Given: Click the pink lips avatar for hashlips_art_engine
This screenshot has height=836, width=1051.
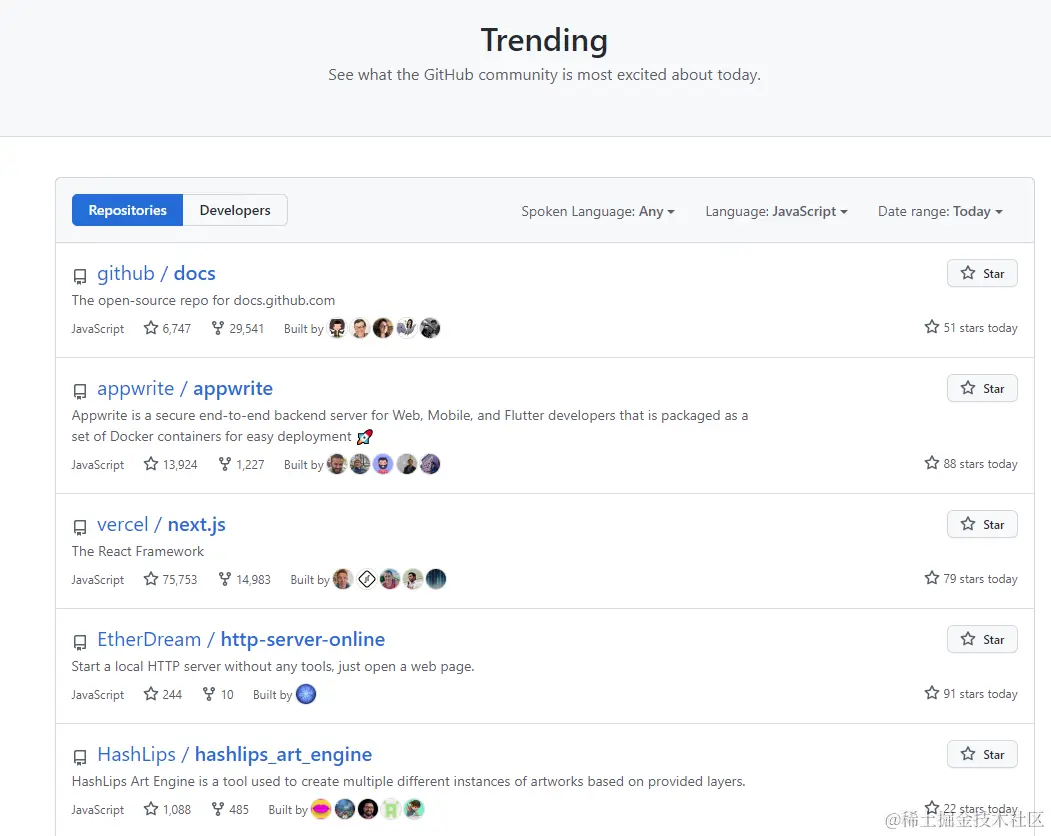Looking at the screenshot, I should [x=321, y=809].
